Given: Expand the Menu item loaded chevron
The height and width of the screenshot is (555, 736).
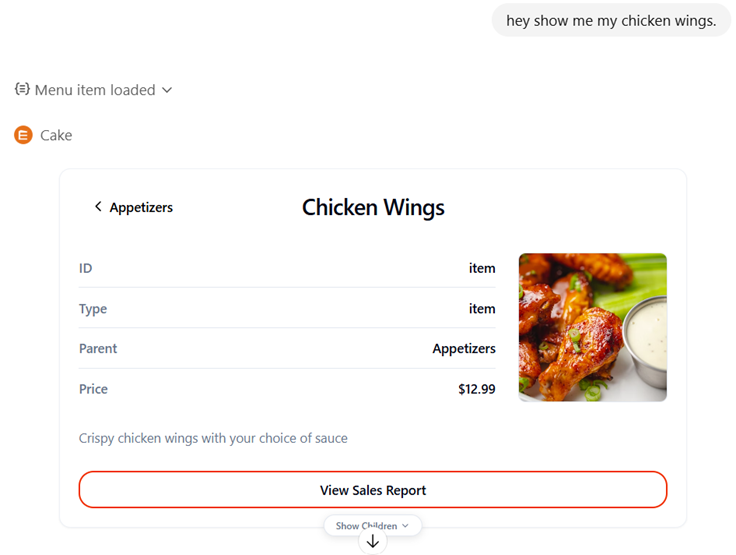Looking at the screenshot, I should [x=167, y=90].
